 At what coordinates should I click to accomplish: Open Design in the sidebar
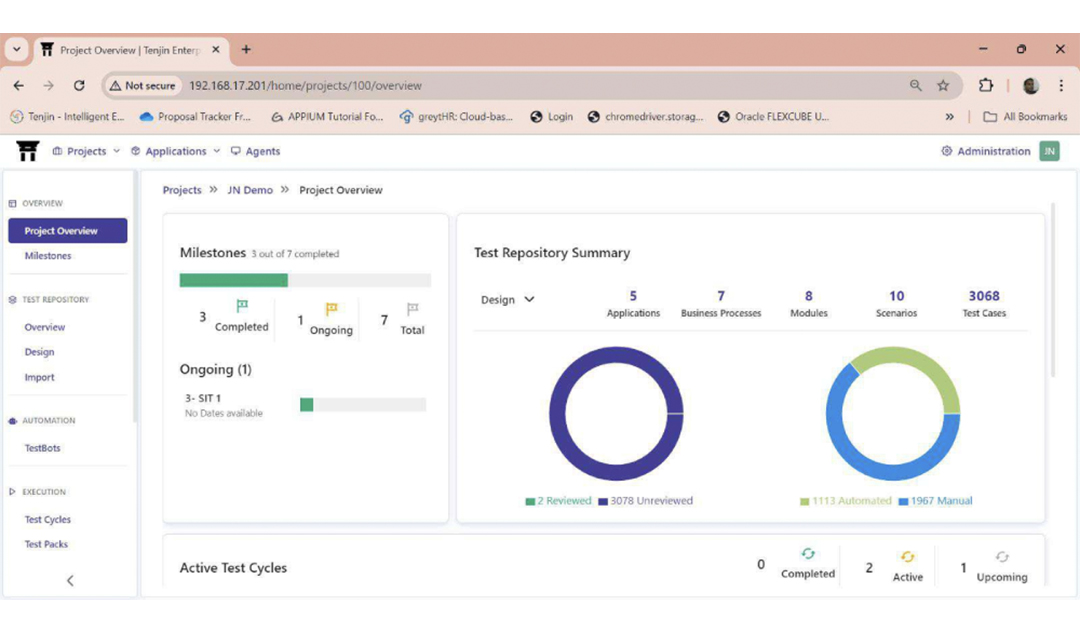click(39, 352)
